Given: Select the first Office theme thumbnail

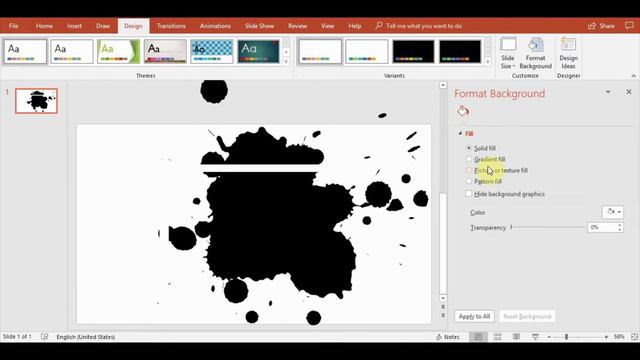Looking at the screenshot, I should point(25,51).
